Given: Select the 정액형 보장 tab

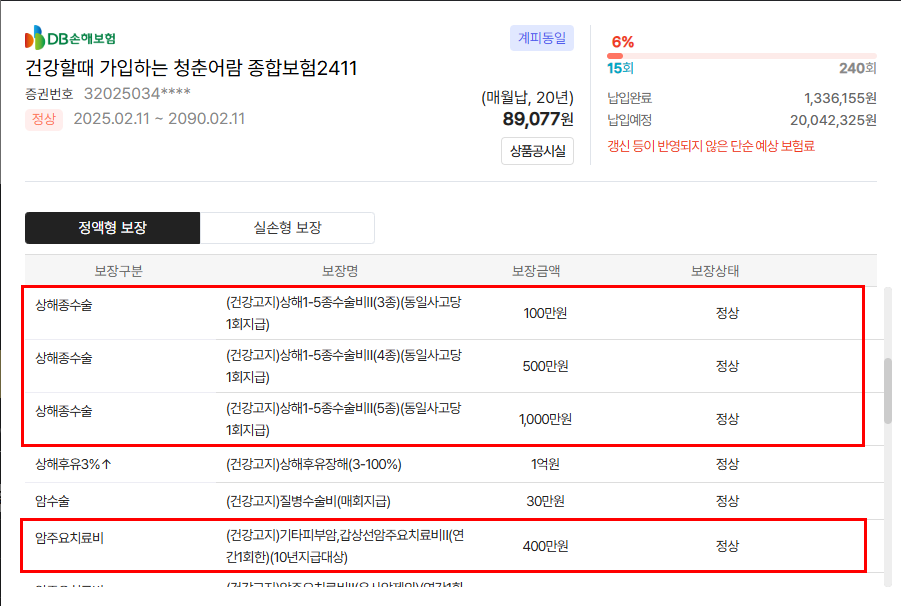Looking at the screenshot, I should (112, 228).
